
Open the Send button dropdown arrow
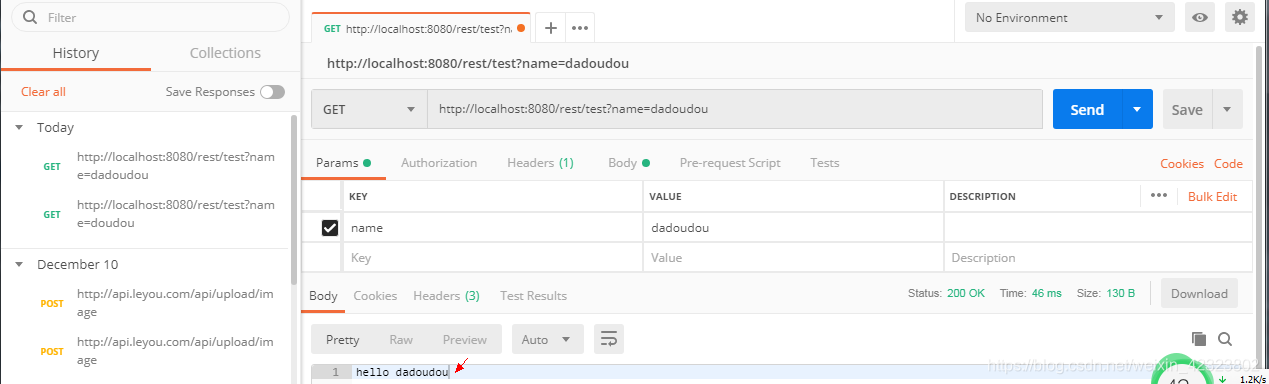(x=1137, y=109)
